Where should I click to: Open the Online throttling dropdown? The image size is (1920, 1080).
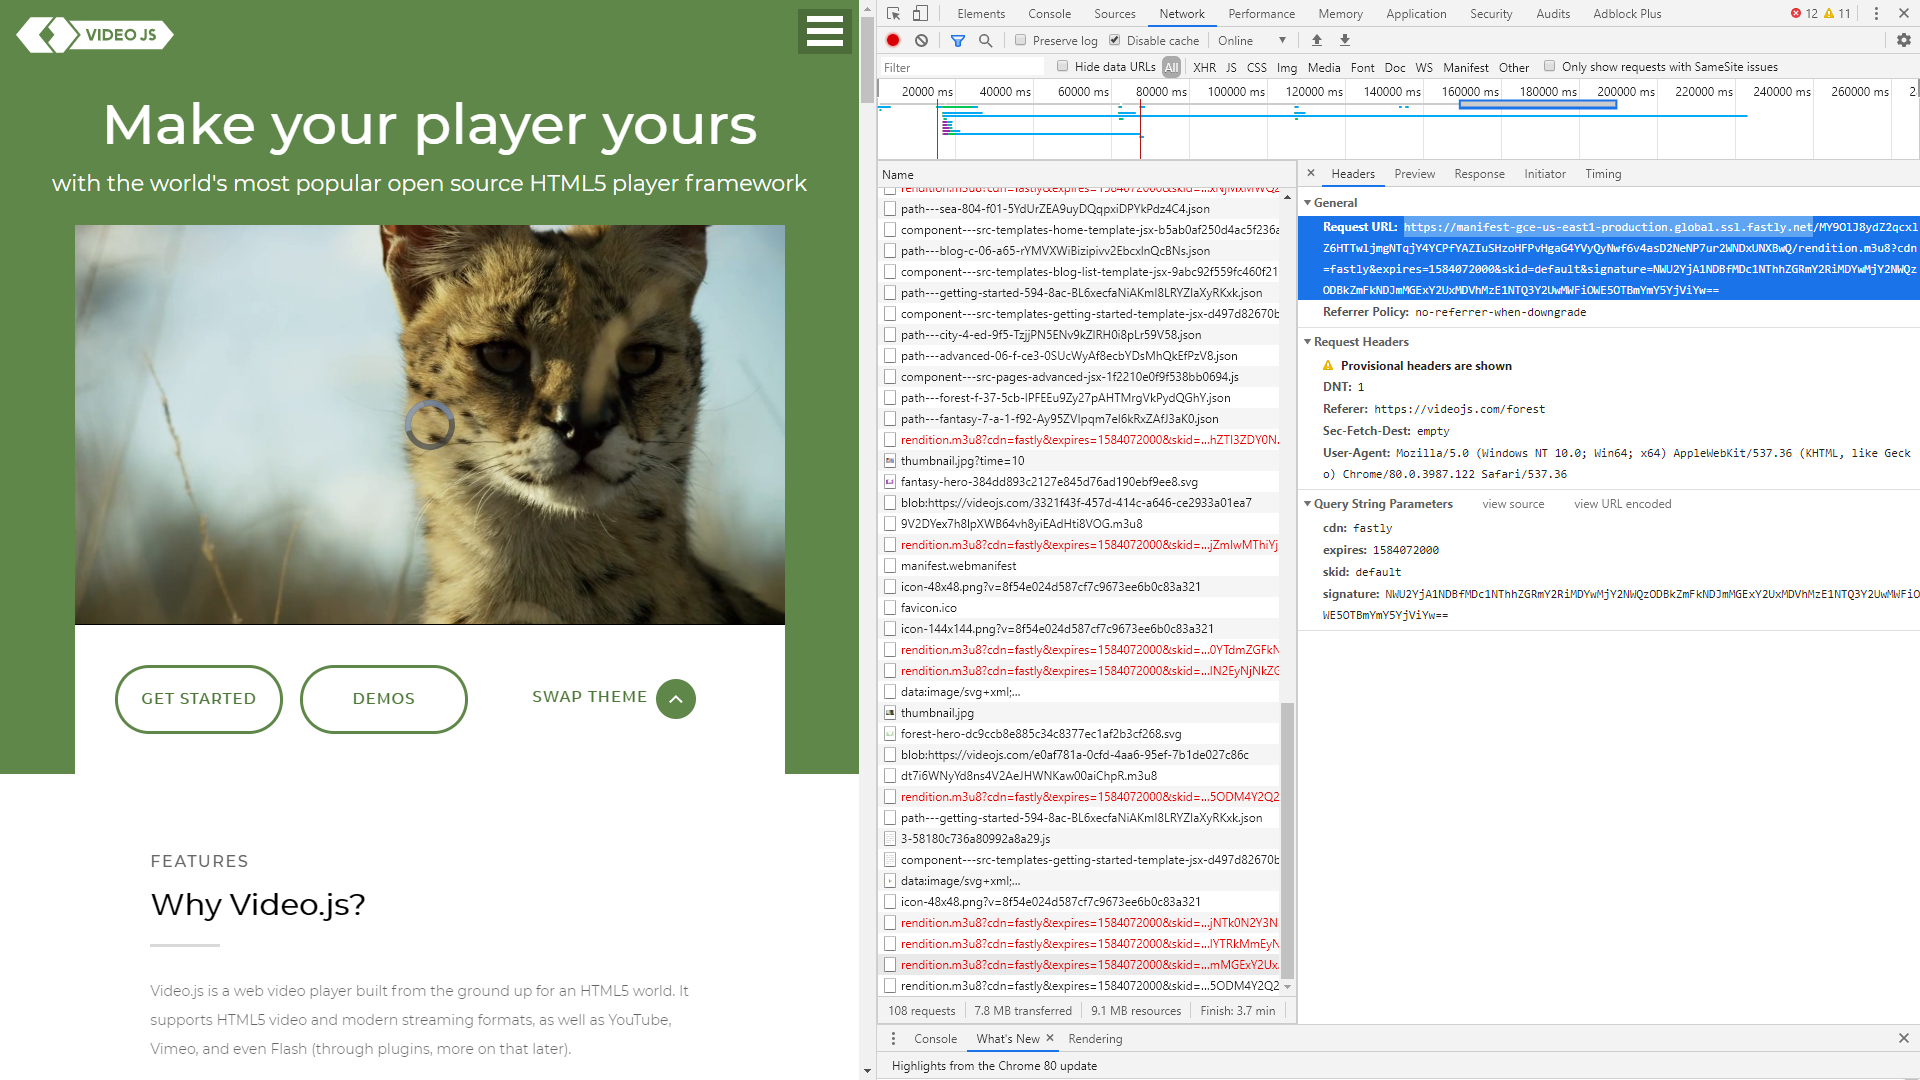pos(1251,41)
